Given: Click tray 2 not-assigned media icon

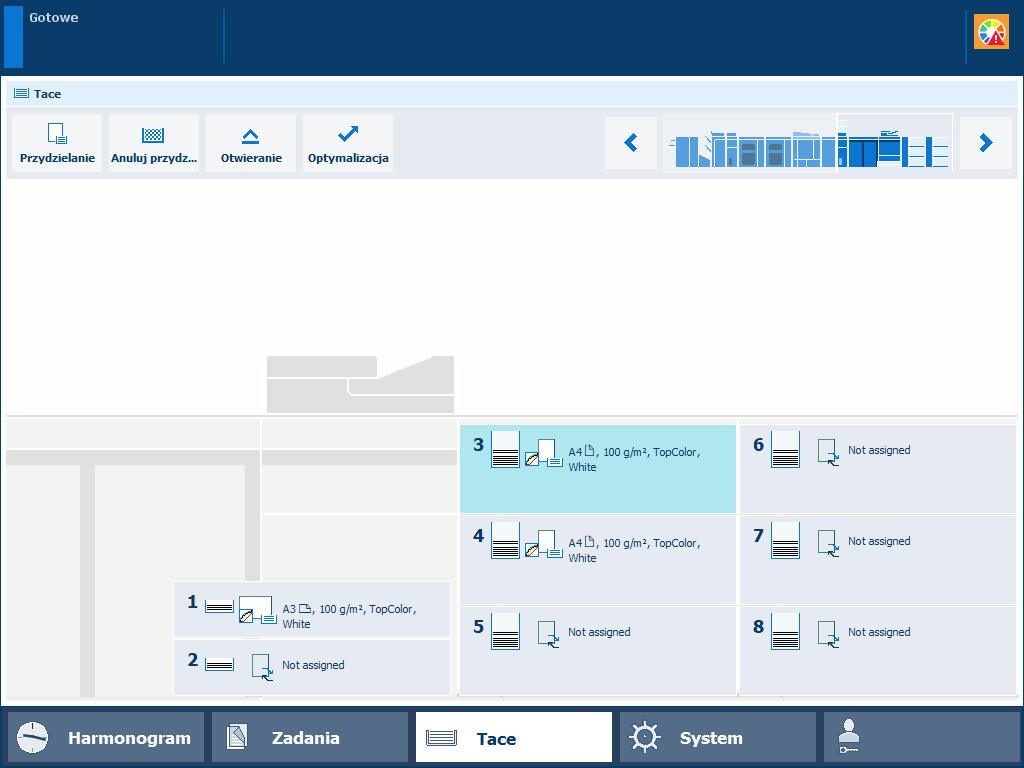Looking at the screenshot, I should (x=262, y=667).
